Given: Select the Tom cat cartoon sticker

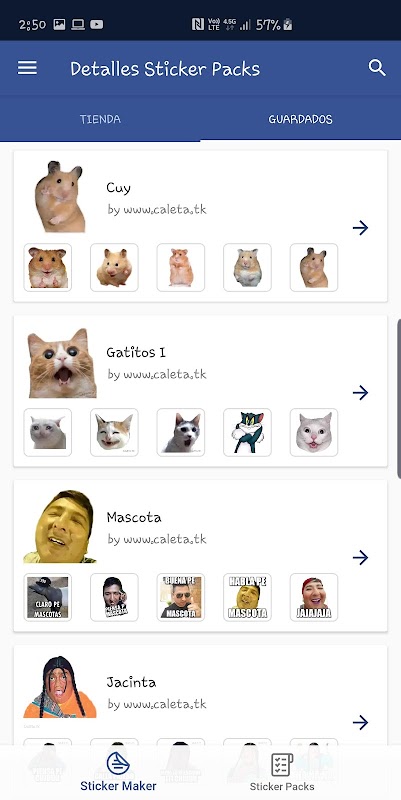Looking at the screenshot, I should [x=247, y=432].
